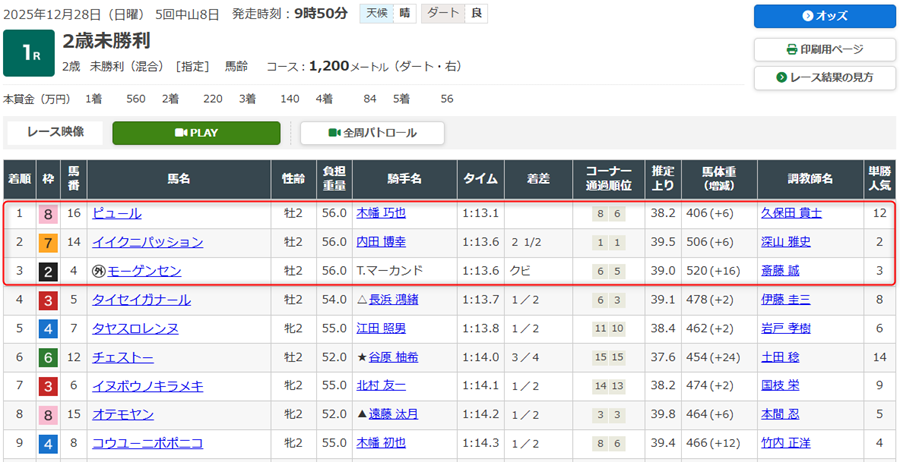Open trainer 久保田 貴士 profile
The image size is (900, 462).
tap(792, 213)
